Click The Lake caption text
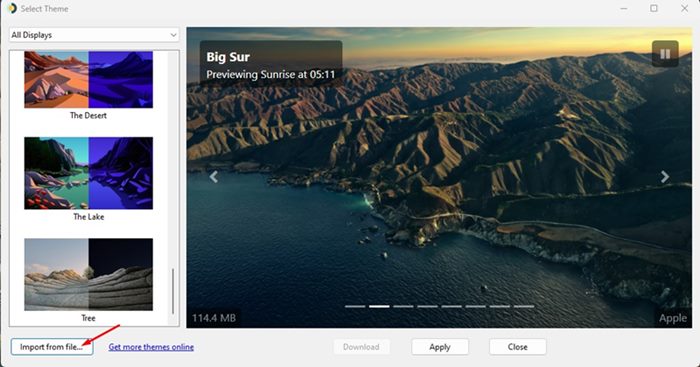This screenshot has height=367, width=700. [x=88, y=217]
